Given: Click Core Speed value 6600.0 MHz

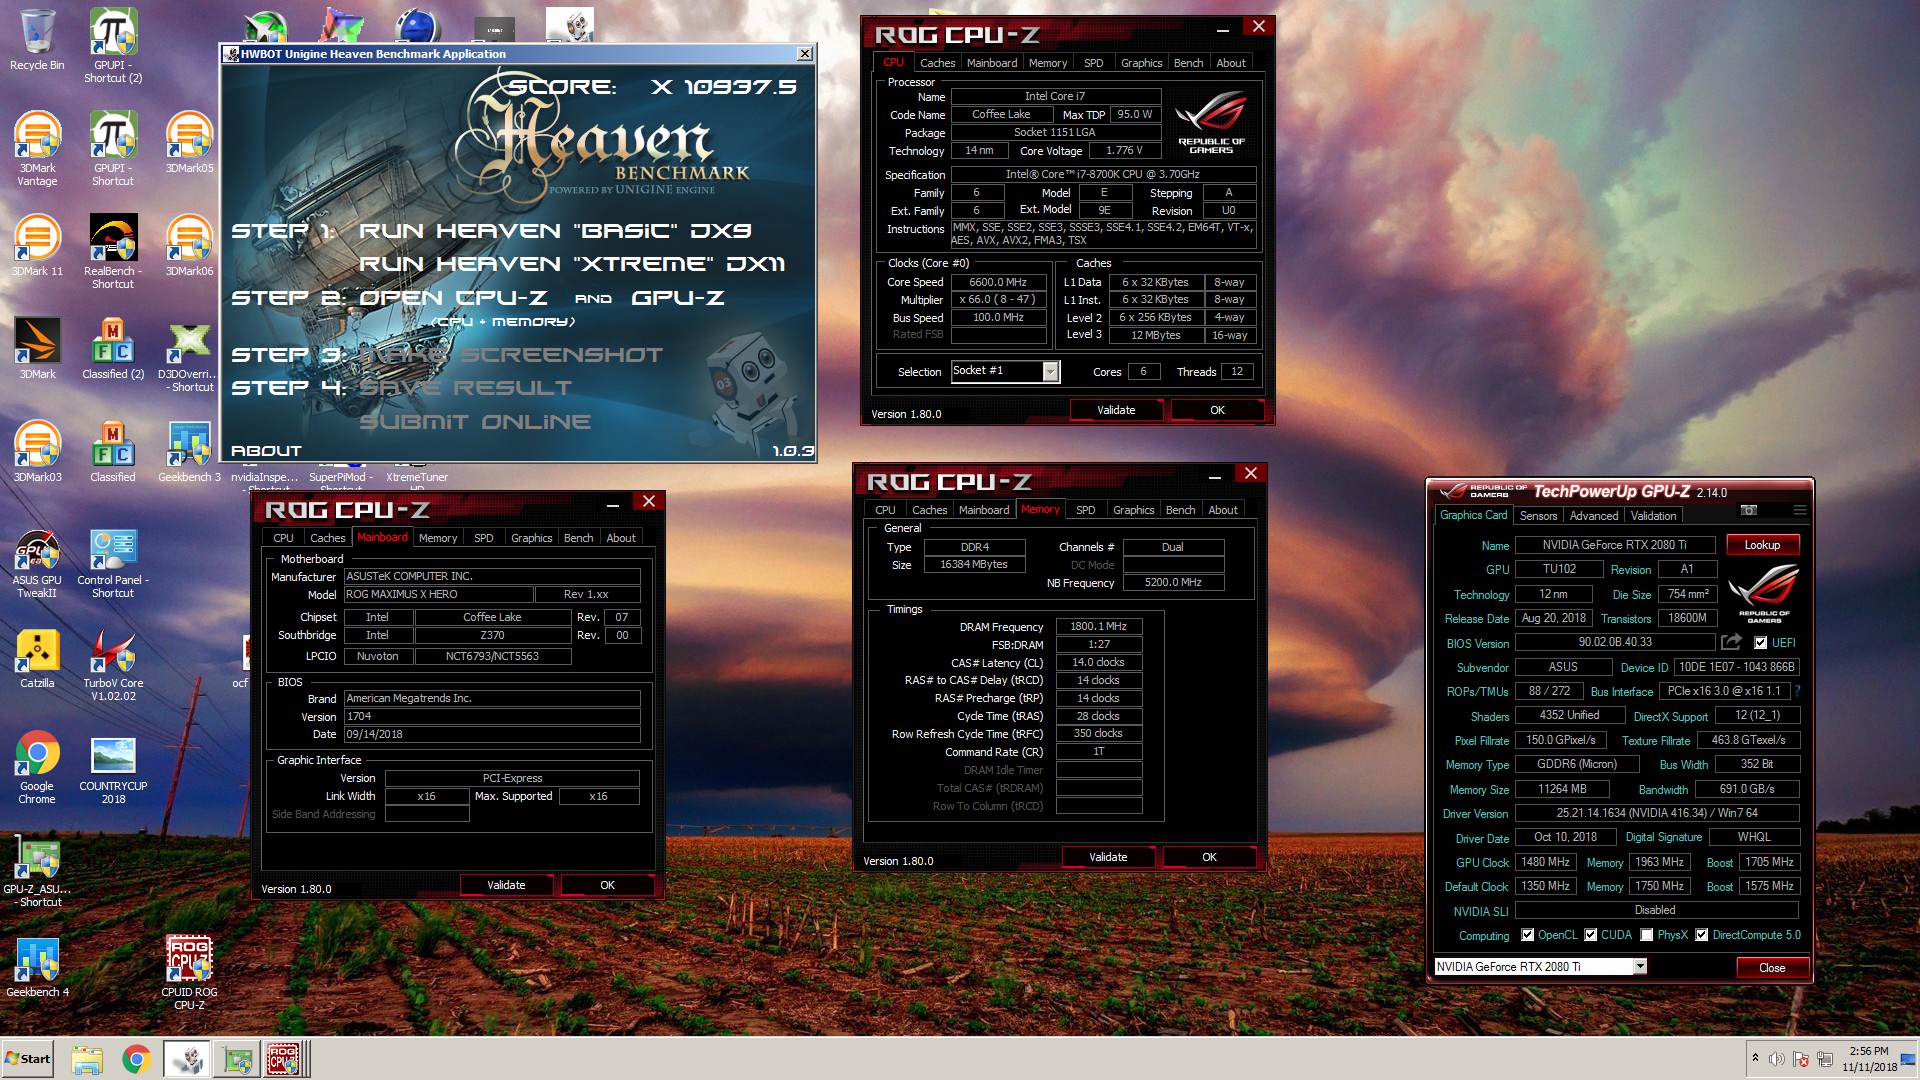Looking at the screenshot, I should click(998, 282).
